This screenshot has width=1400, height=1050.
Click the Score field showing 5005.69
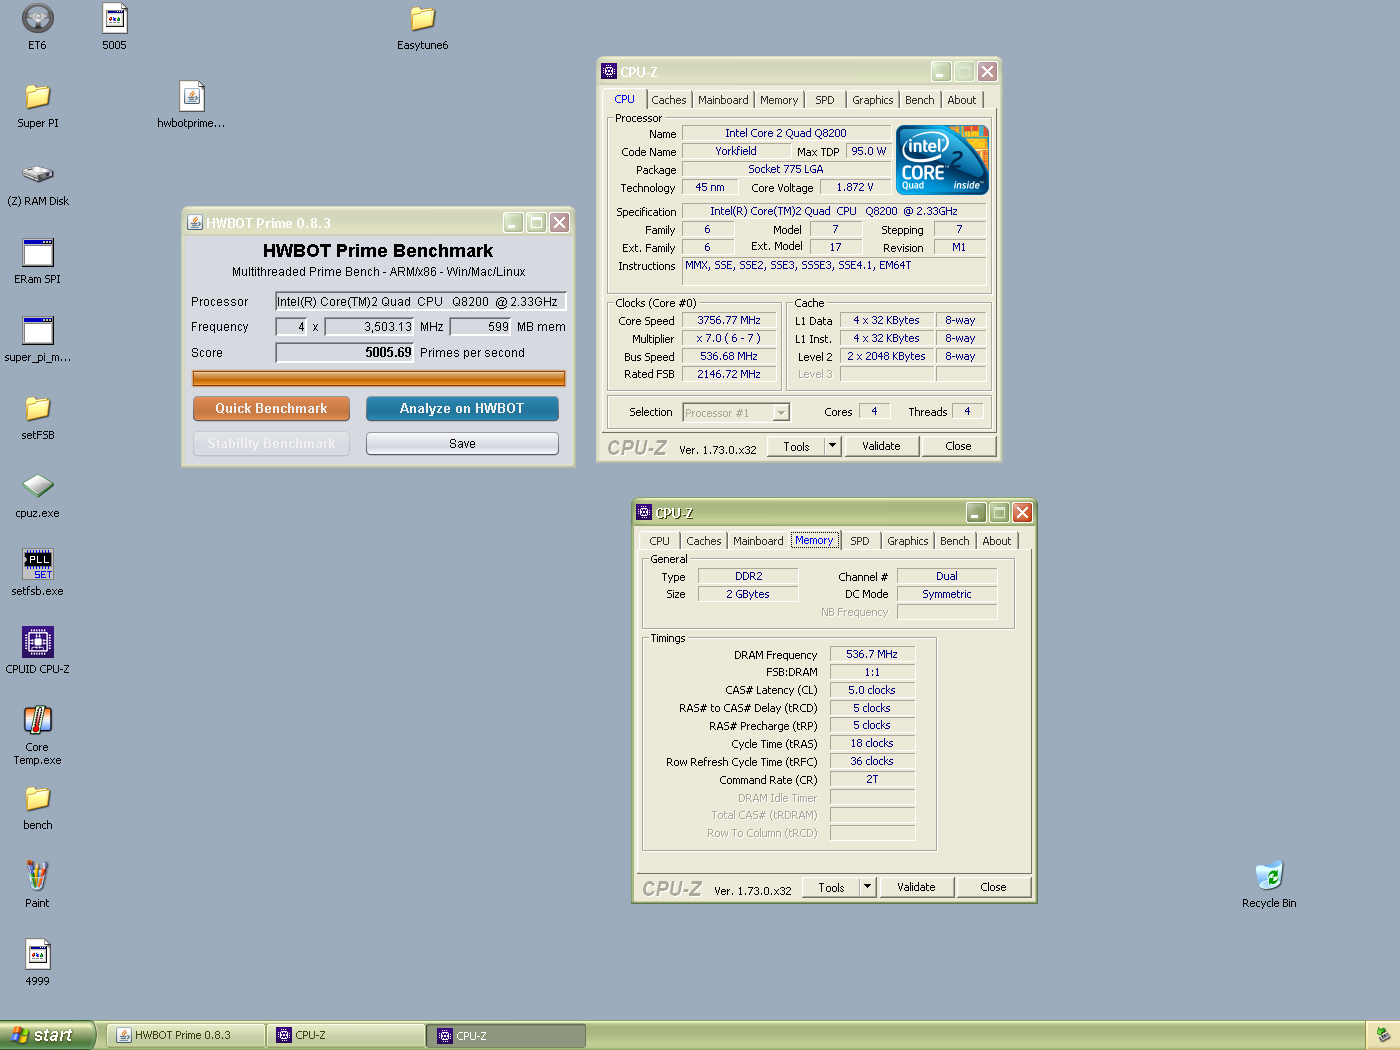click(345, 352)
